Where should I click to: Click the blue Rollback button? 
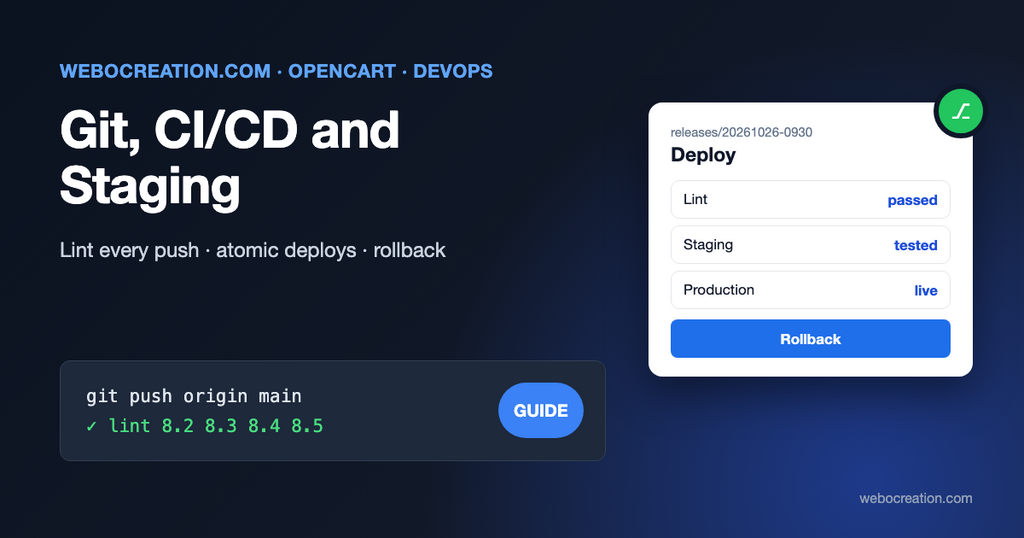click(x=810, y=339)
